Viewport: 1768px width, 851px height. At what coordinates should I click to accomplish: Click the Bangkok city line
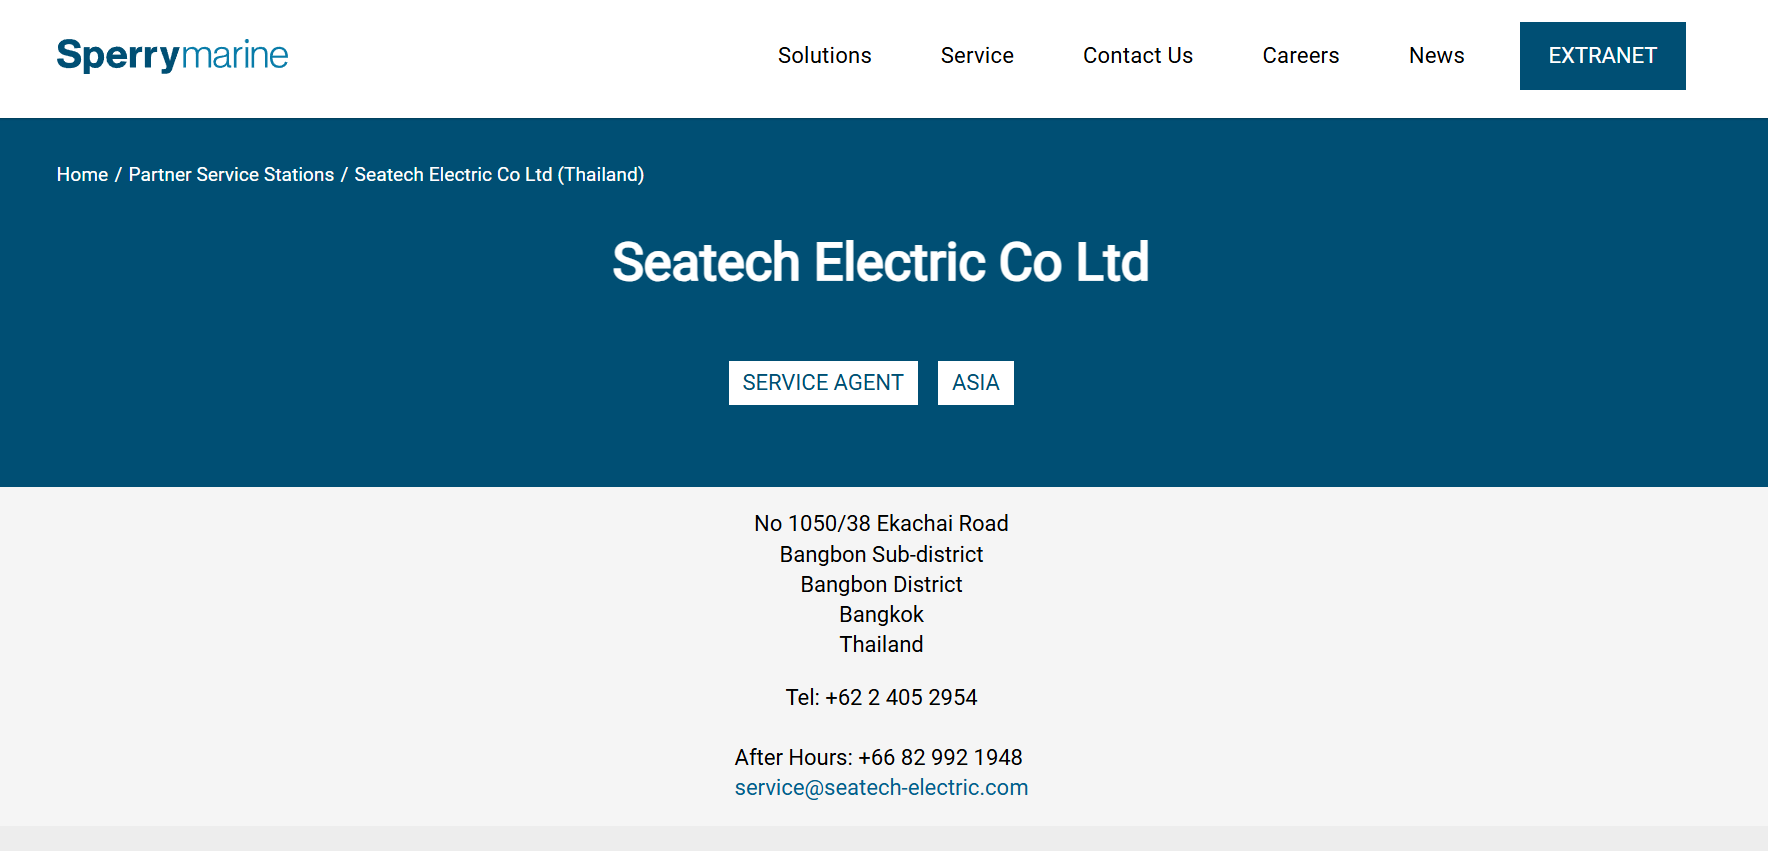(881, 615)
